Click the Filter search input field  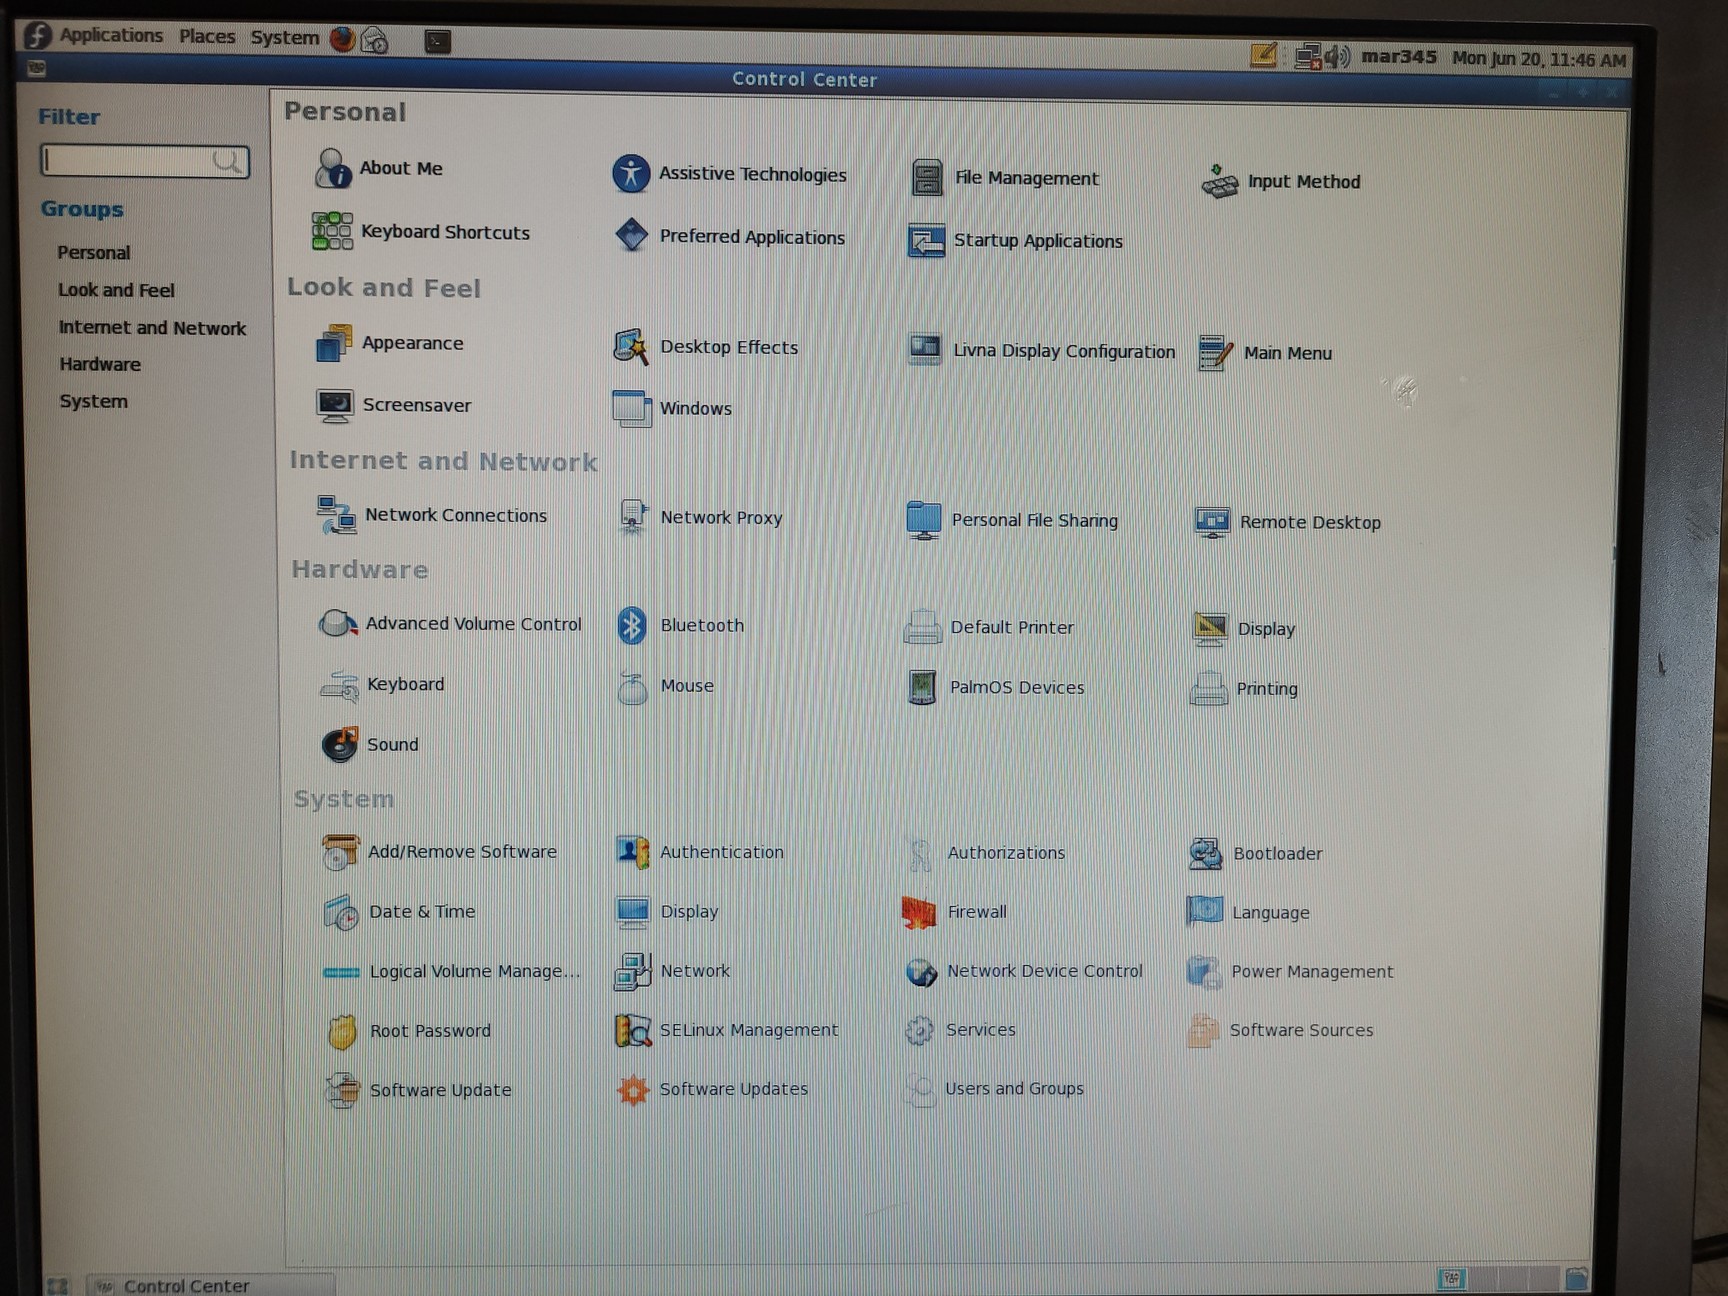click(130, 161)
